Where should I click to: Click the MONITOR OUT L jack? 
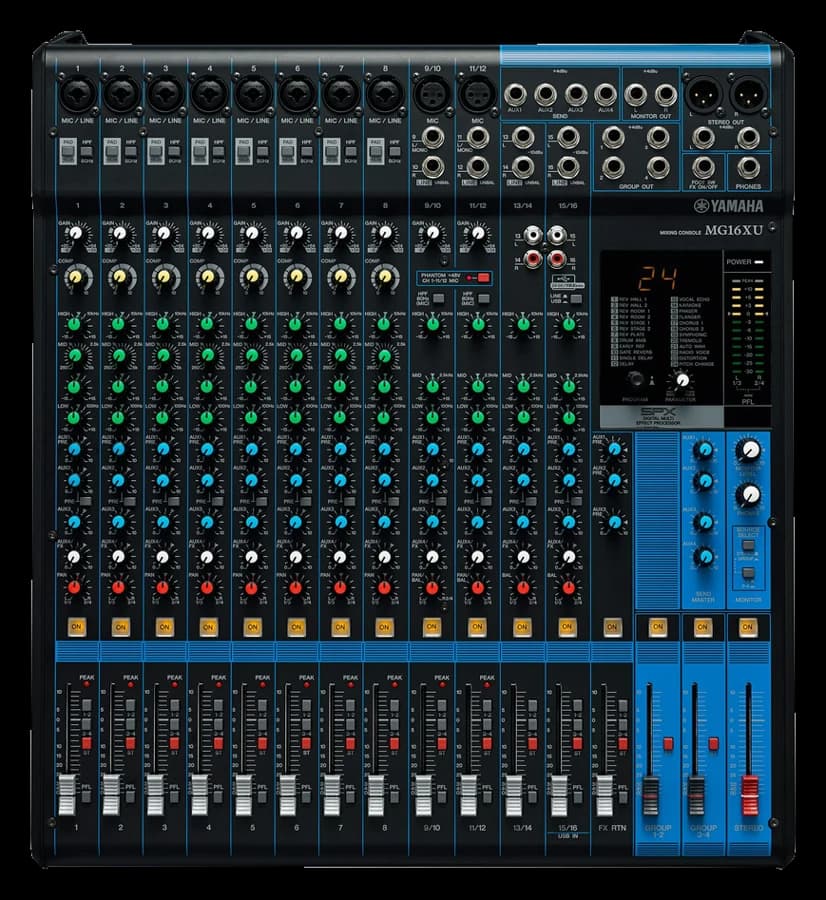635,94
